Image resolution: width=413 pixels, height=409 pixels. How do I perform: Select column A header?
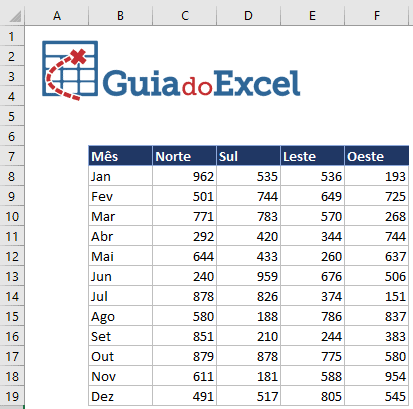click(x=57, y=16)
